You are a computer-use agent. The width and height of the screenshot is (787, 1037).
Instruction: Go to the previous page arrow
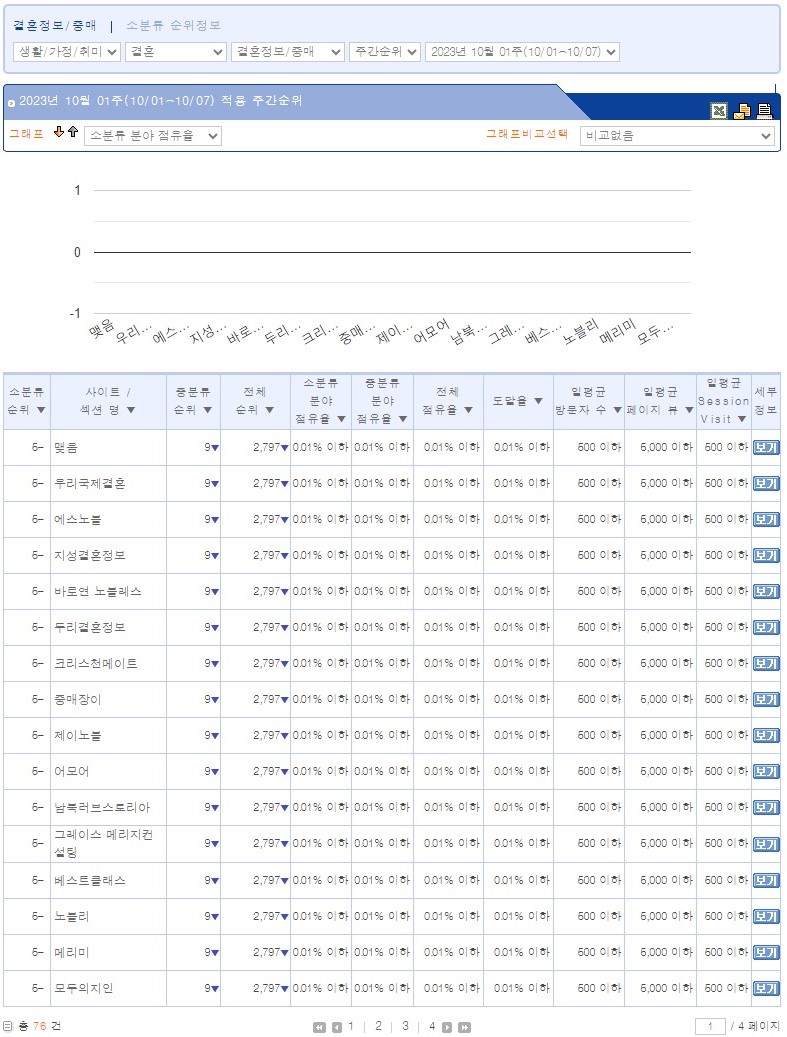(x=336, y=1027)
